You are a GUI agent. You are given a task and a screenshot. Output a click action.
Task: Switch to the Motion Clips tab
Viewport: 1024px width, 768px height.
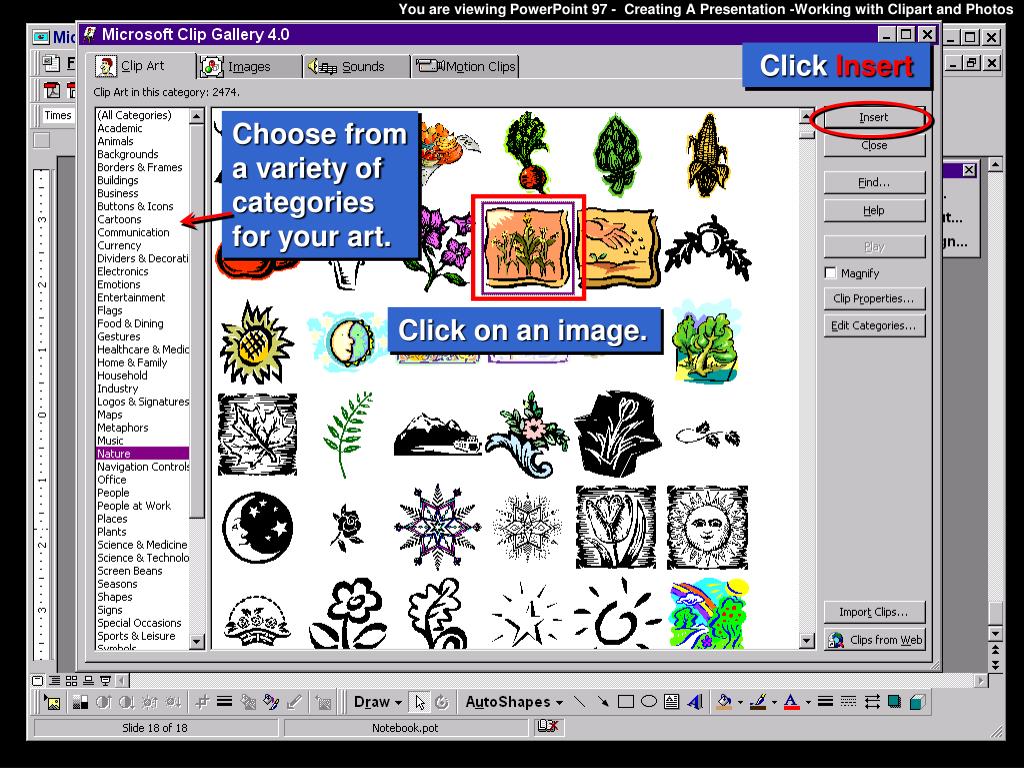click(x=465, y=66)
